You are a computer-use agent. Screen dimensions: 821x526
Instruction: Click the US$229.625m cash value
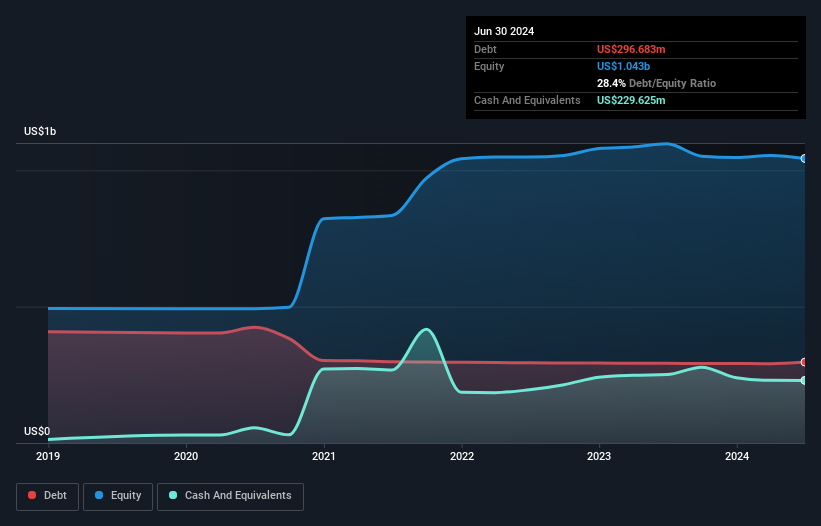[x=631, y=100]
